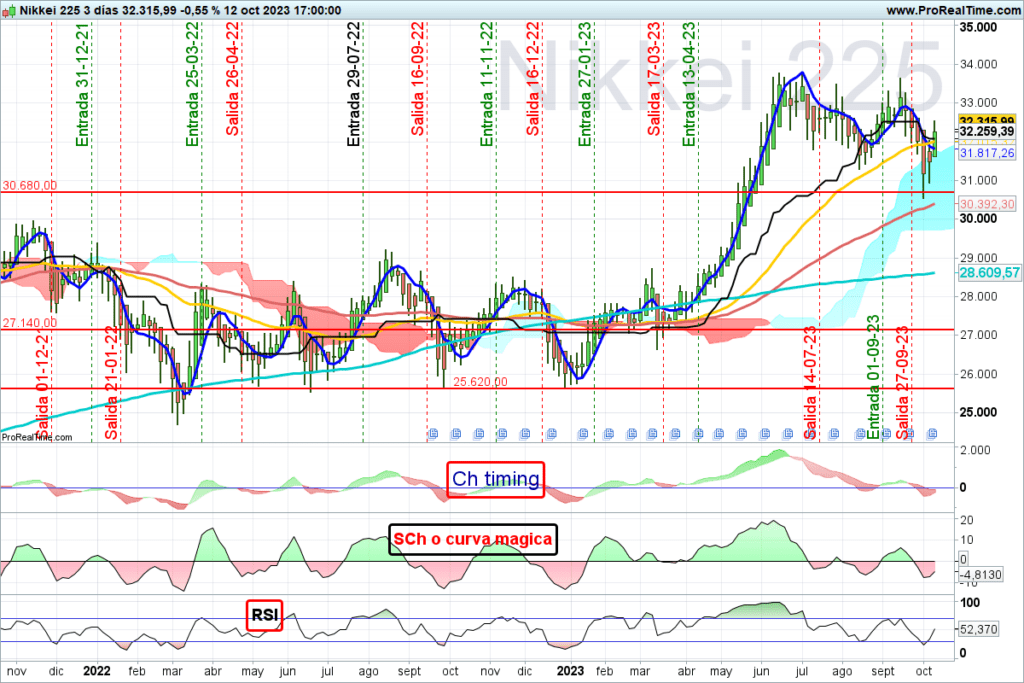The image size is (1024, 683).
Task: Click the 32.259,39 price tag
Action: 987,131
